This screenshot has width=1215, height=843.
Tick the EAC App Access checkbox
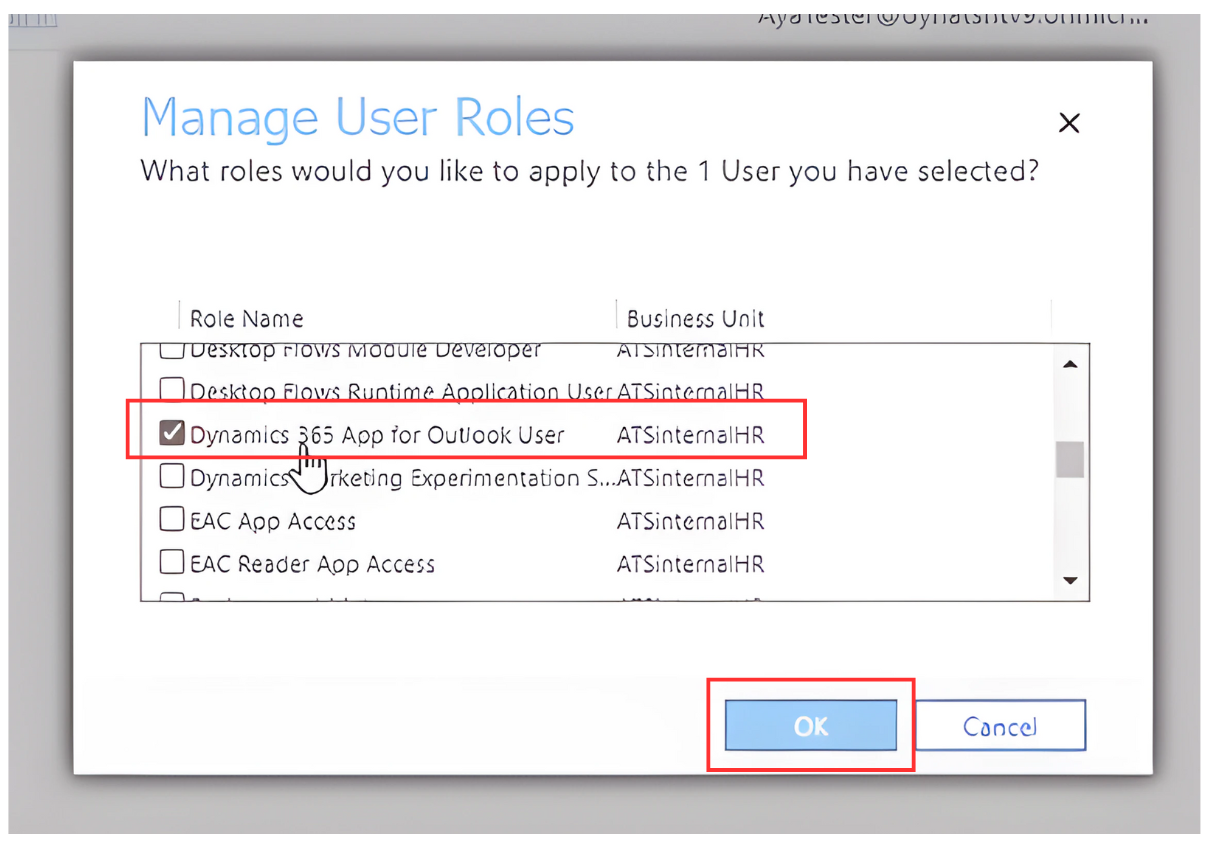(173, 520)
